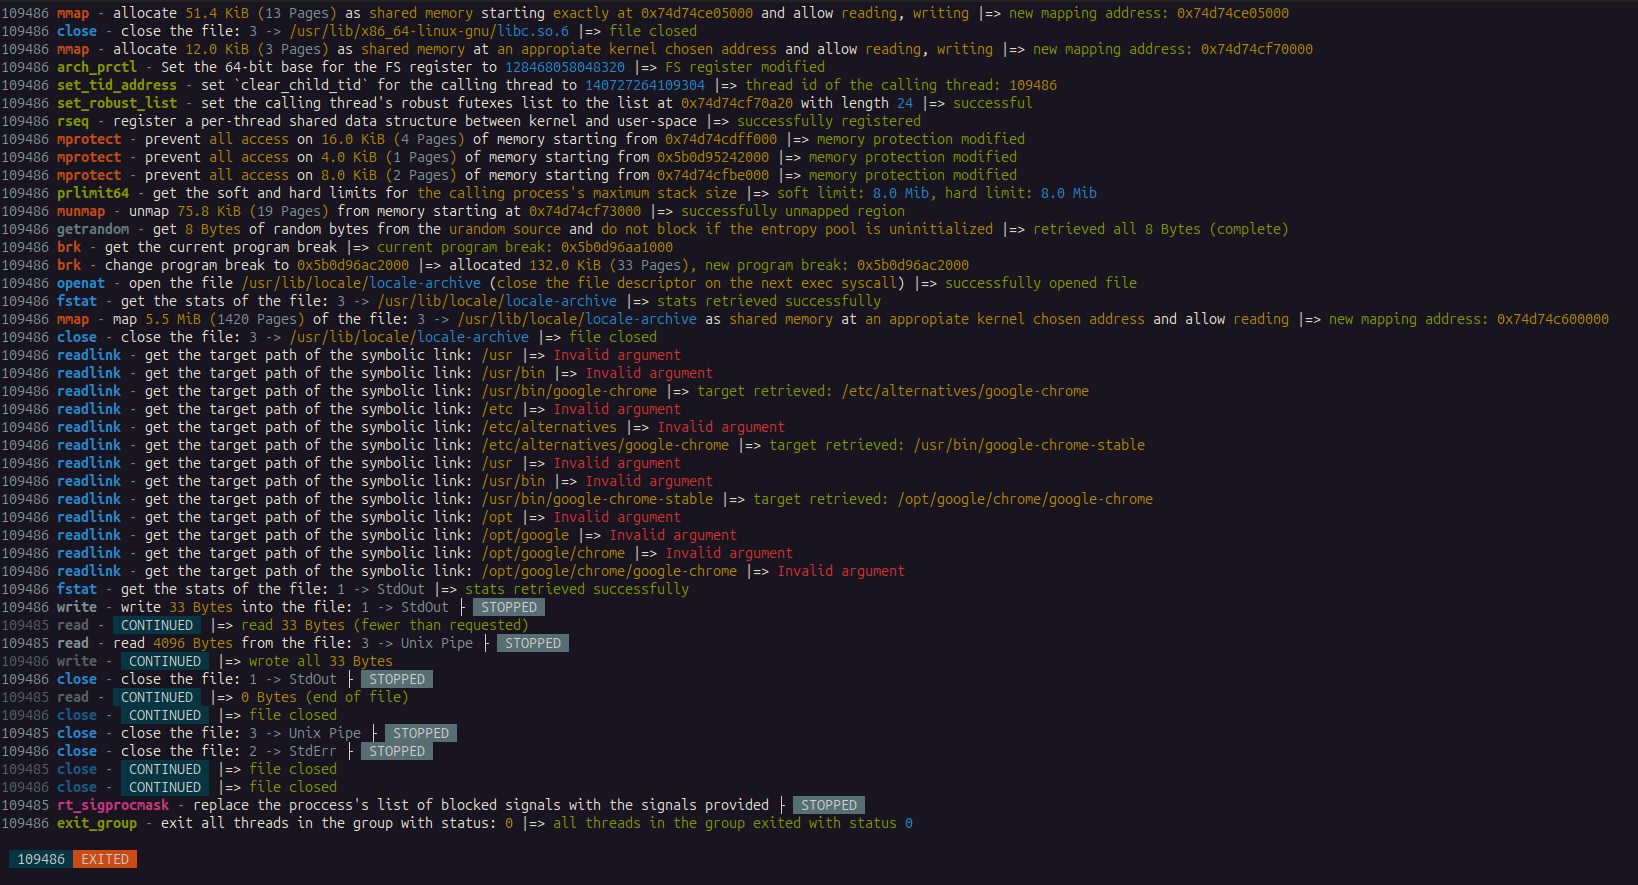1638x885 pixels.
Task: Click the arch_prctl syscall name
Action: point(97,67)
